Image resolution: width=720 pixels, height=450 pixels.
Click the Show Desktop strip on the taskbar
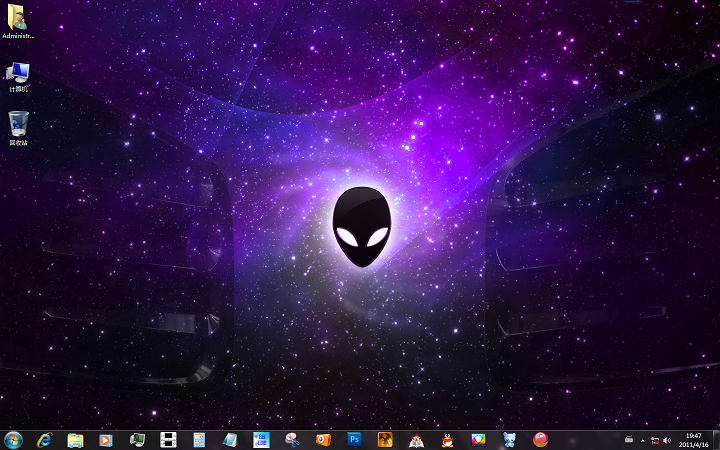(716, 440)
